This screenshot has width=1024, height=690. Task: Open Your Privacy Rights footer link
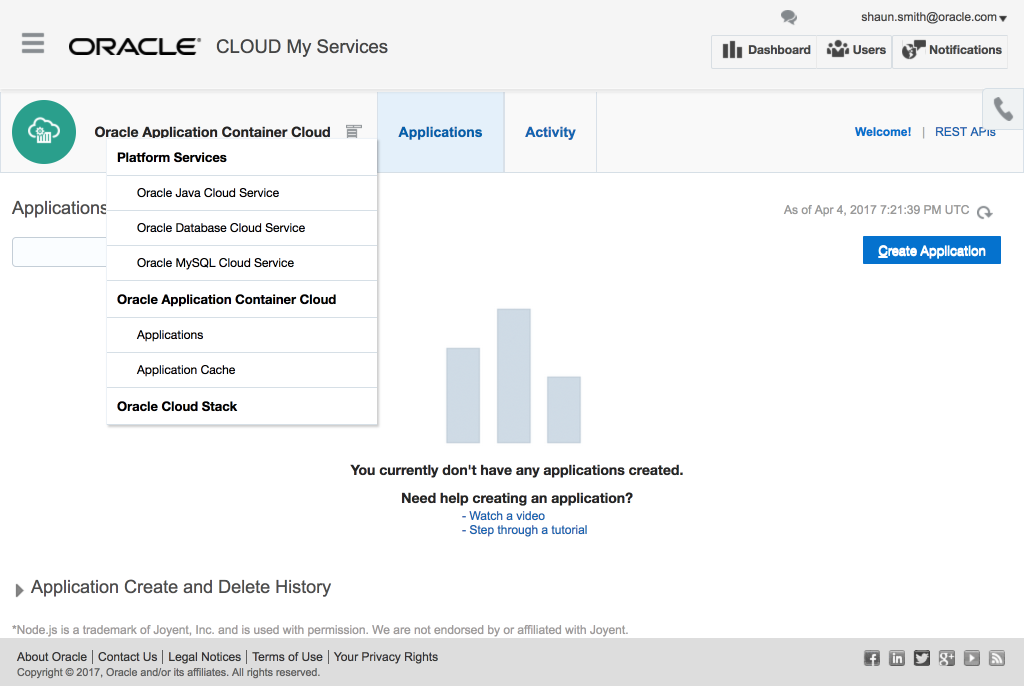[386, 657]
